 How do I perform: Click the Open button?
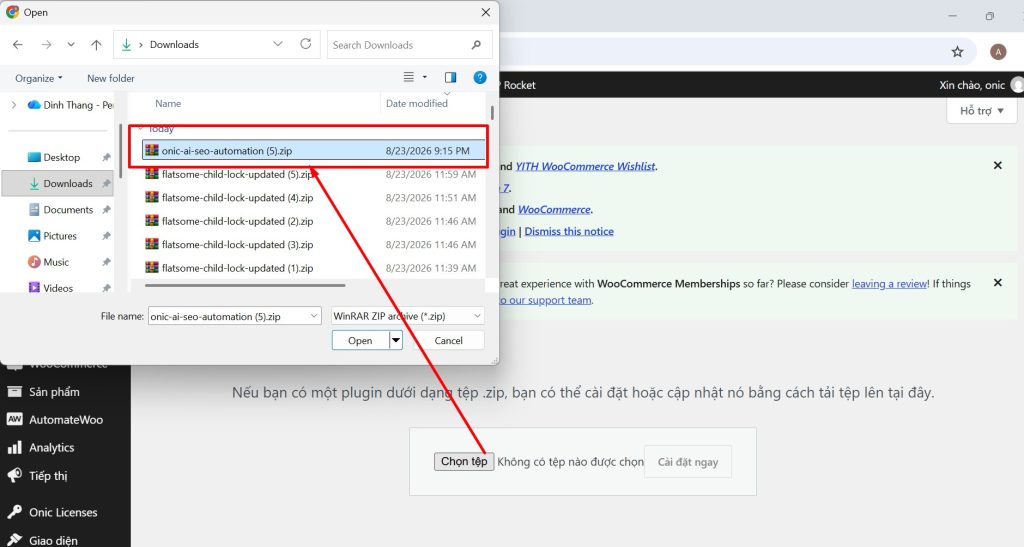pyautogui.click(x=360, y=340)
